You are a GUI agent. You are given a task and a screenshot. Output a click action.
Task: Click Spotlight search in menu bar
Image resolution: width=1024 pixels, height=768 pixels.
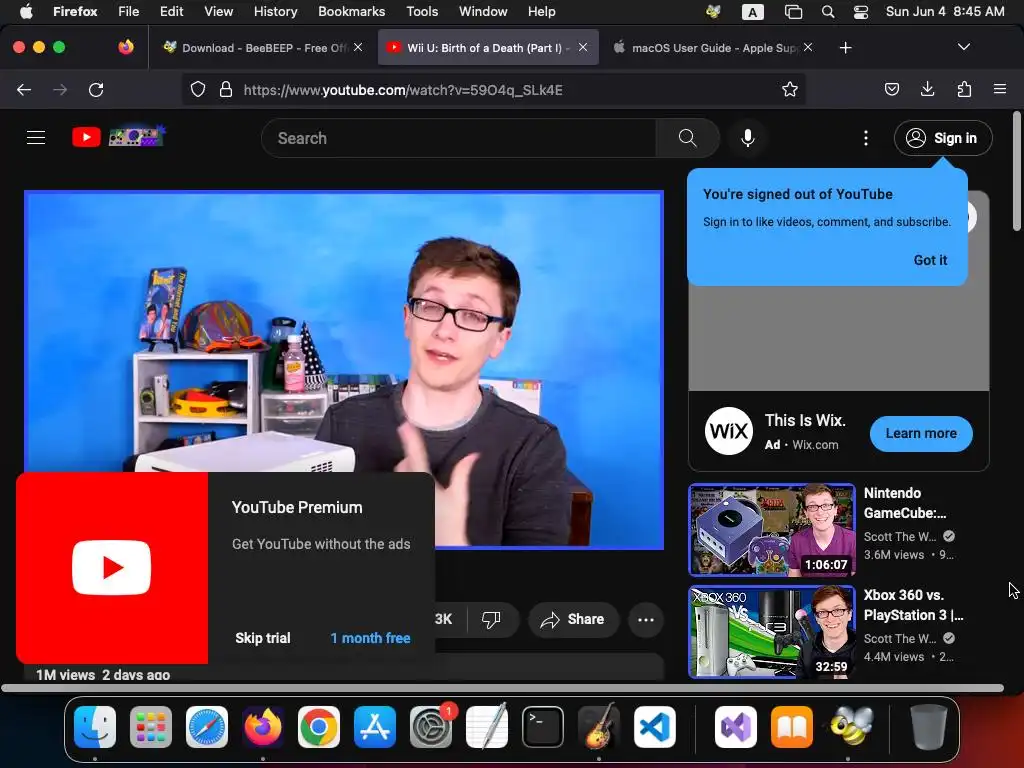point(828,12)
